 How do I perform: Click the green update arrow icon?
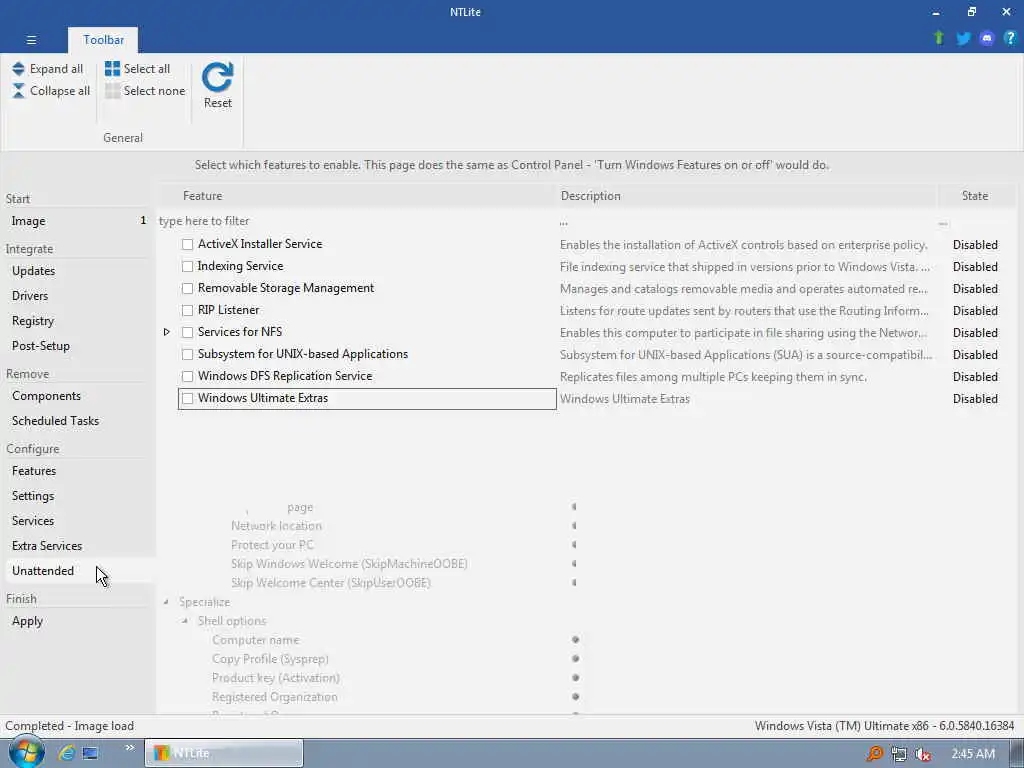(939, 38)
